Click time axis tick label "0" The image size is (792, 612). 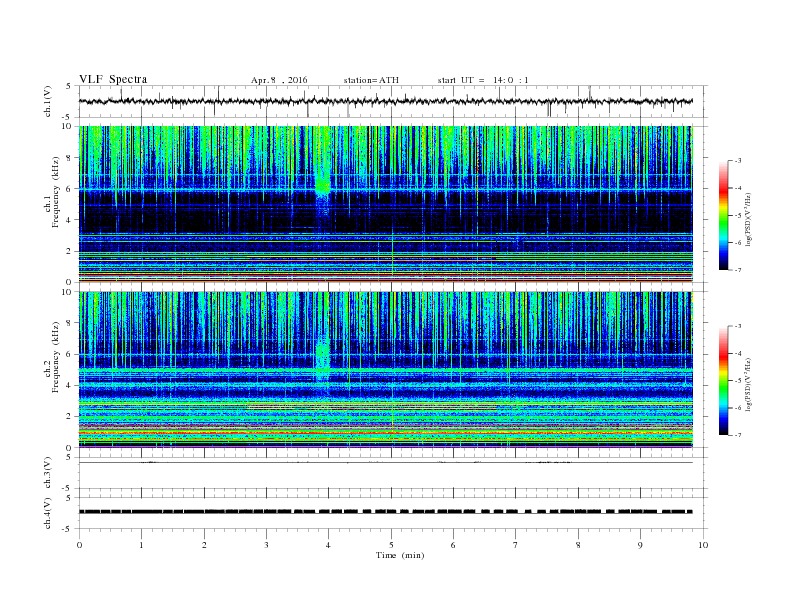click(x=79, y=545)
